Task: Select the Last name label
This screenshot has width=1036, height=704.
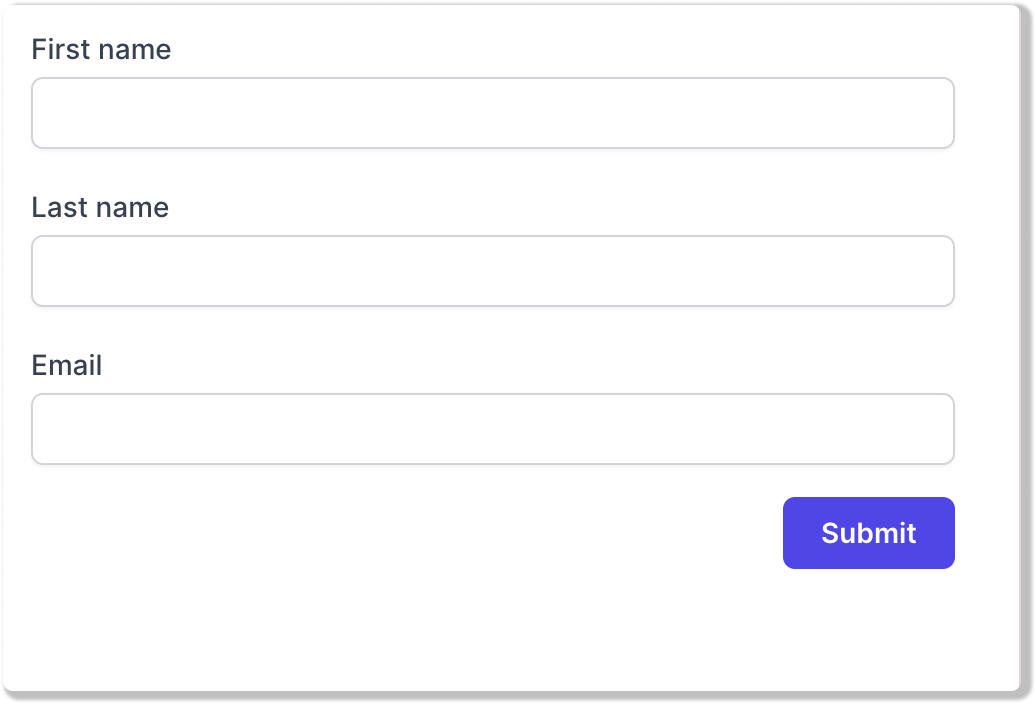Action: coord(100,207)
